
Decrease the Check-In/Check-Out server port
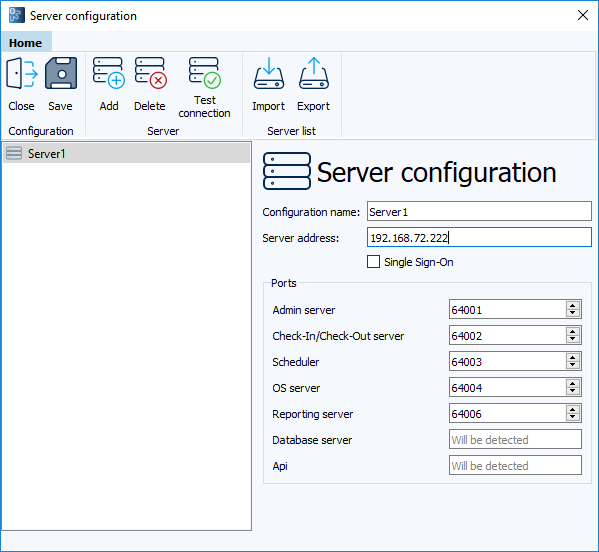[x=572, y=339]
